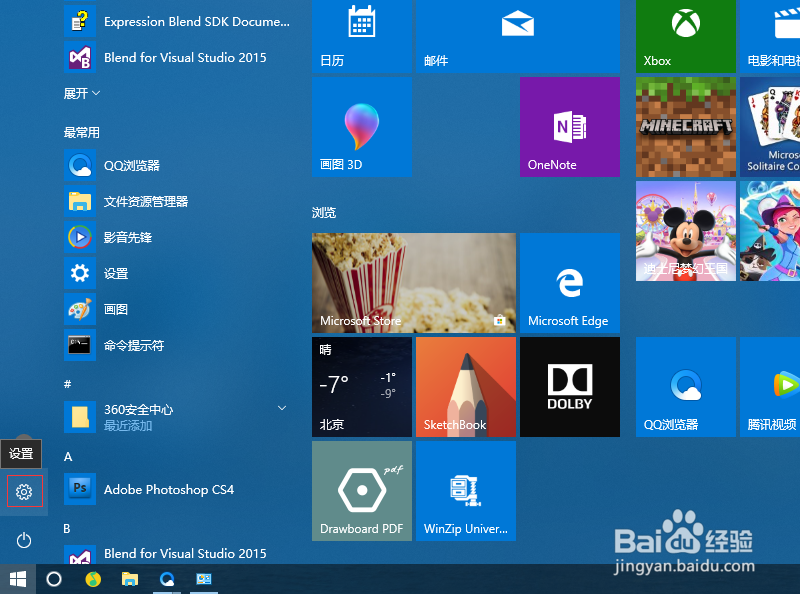The width and height of the screenshot is (800, 594).
Task: Select the 最常用 section header
Action: pyautogui.click(x=82, y=133)
